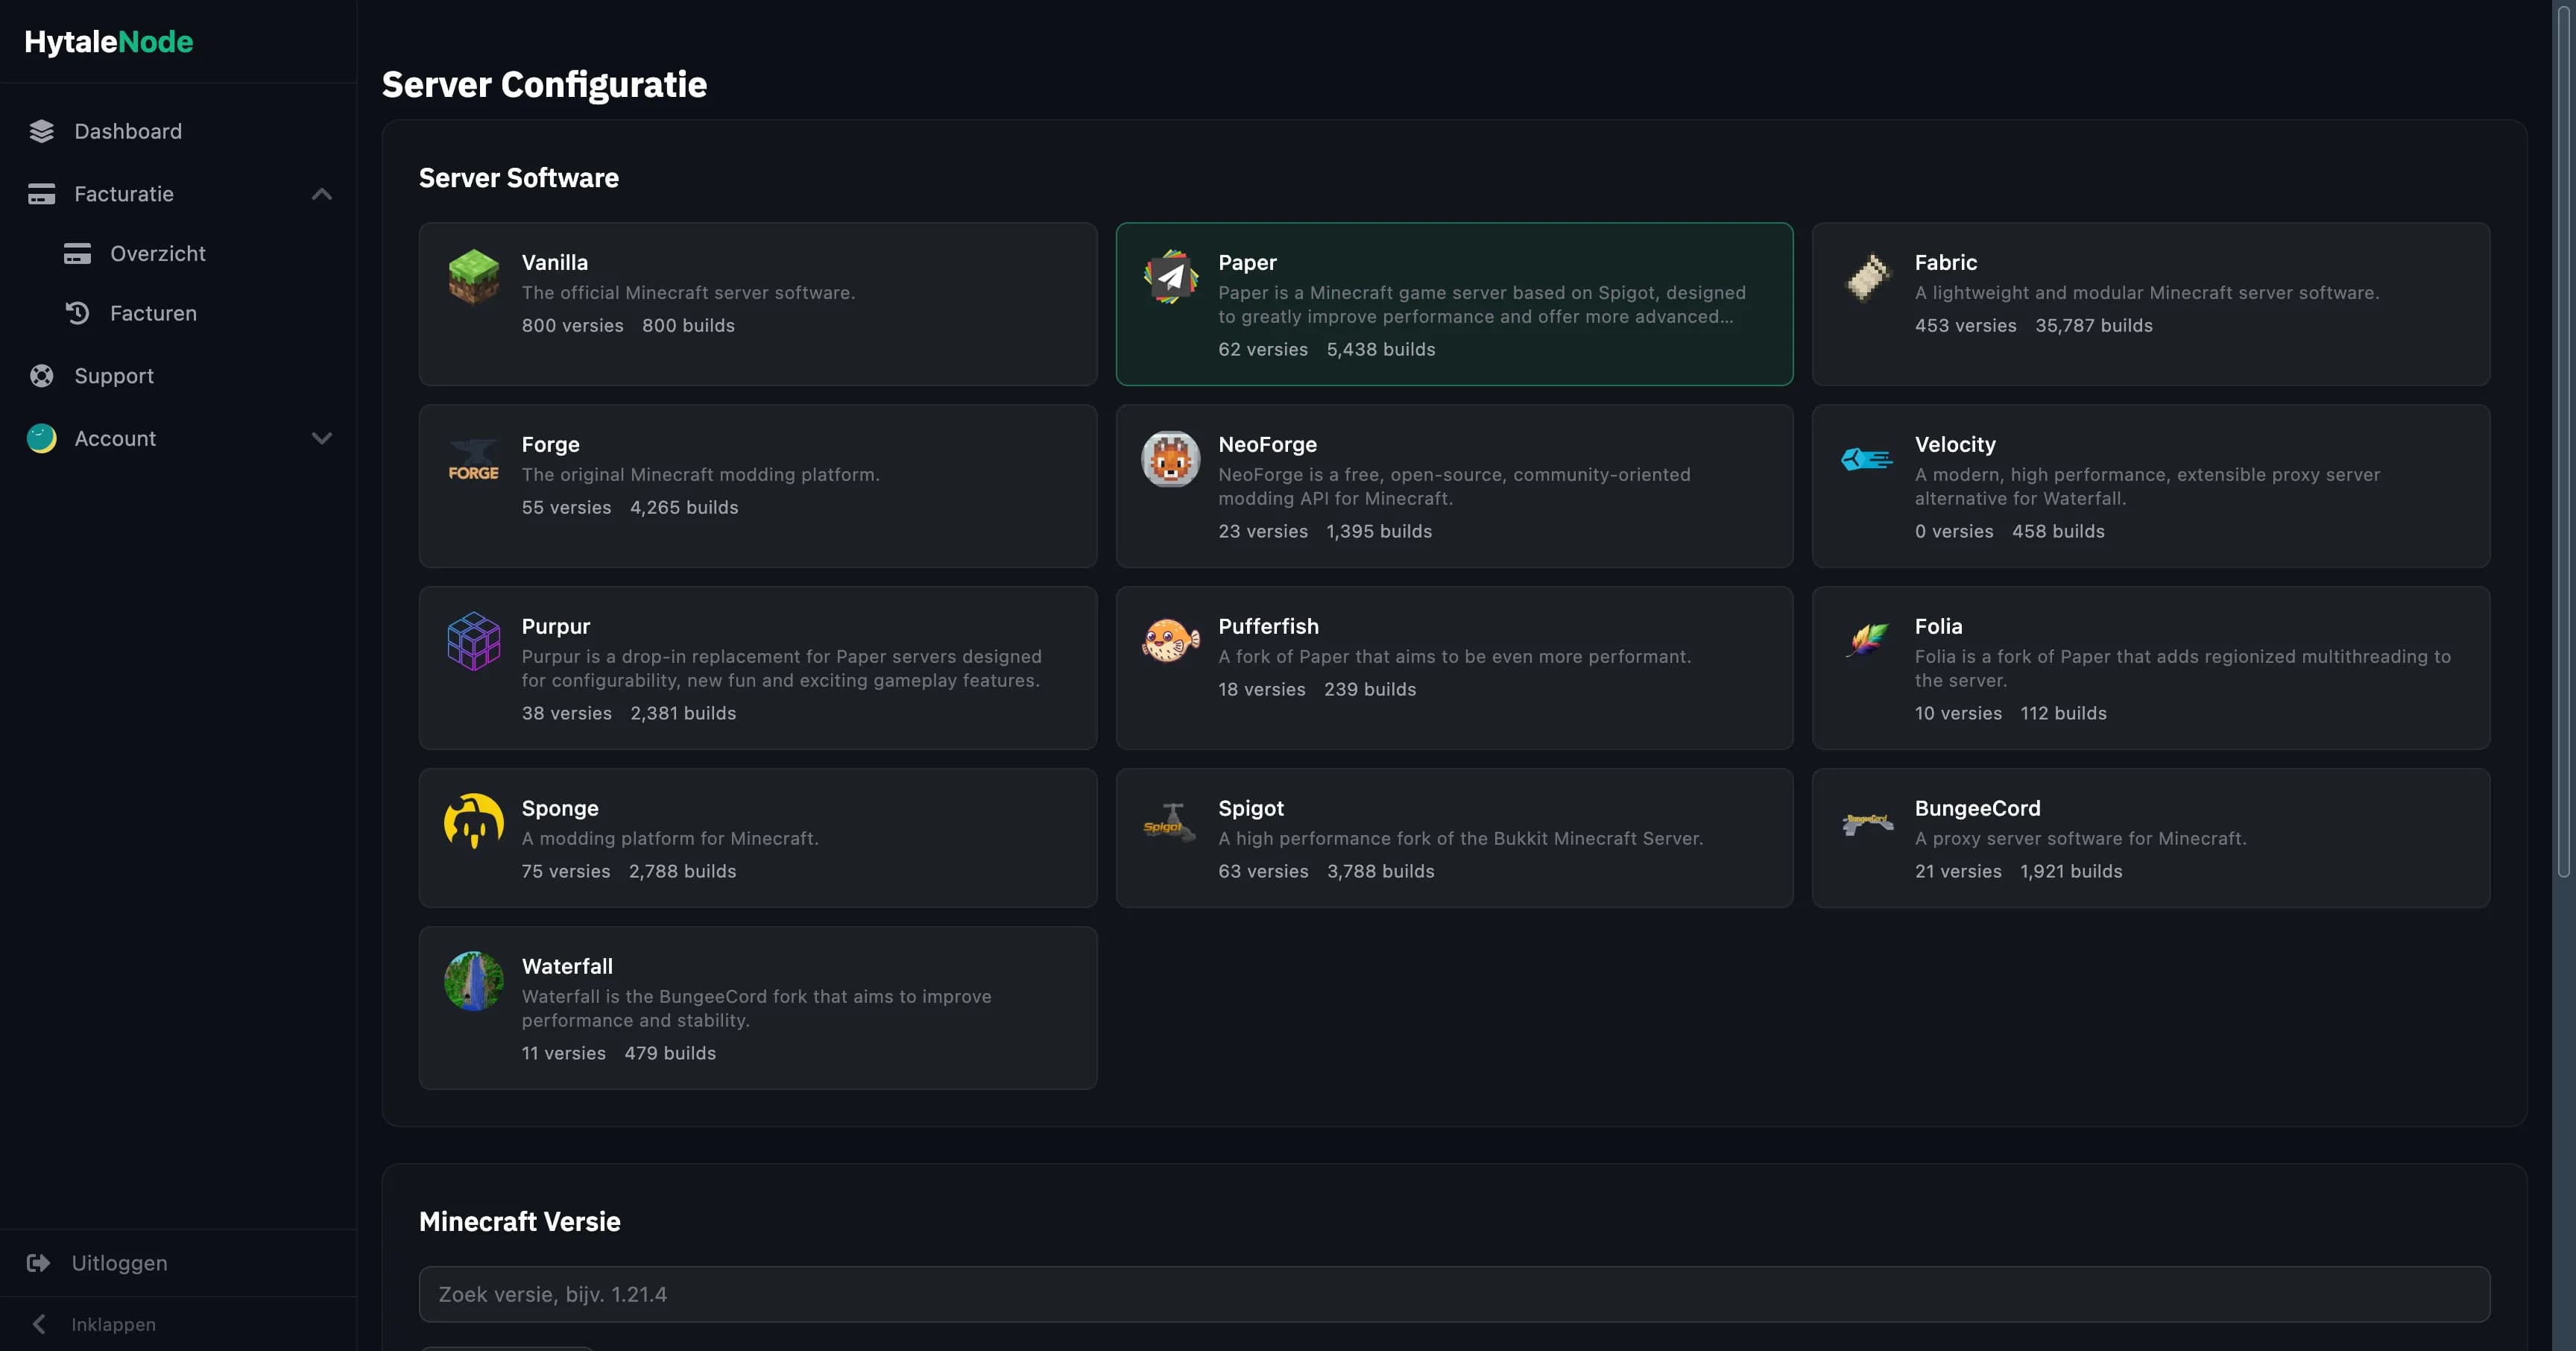Click the Purpur cube icon

click(473, 641)
